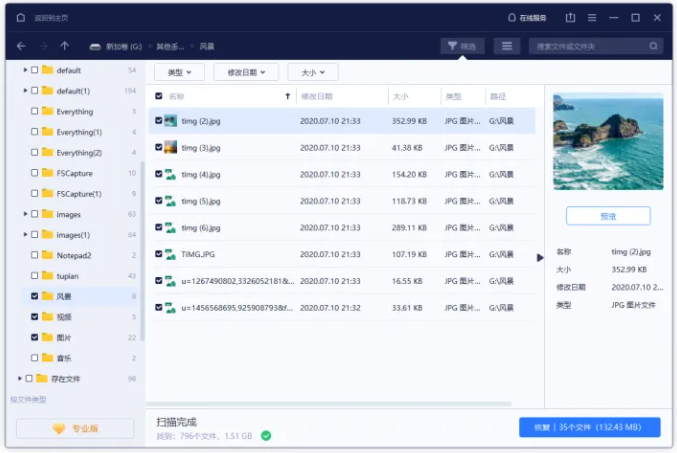Click the 预览 preview button

click(x=608, y=216)
